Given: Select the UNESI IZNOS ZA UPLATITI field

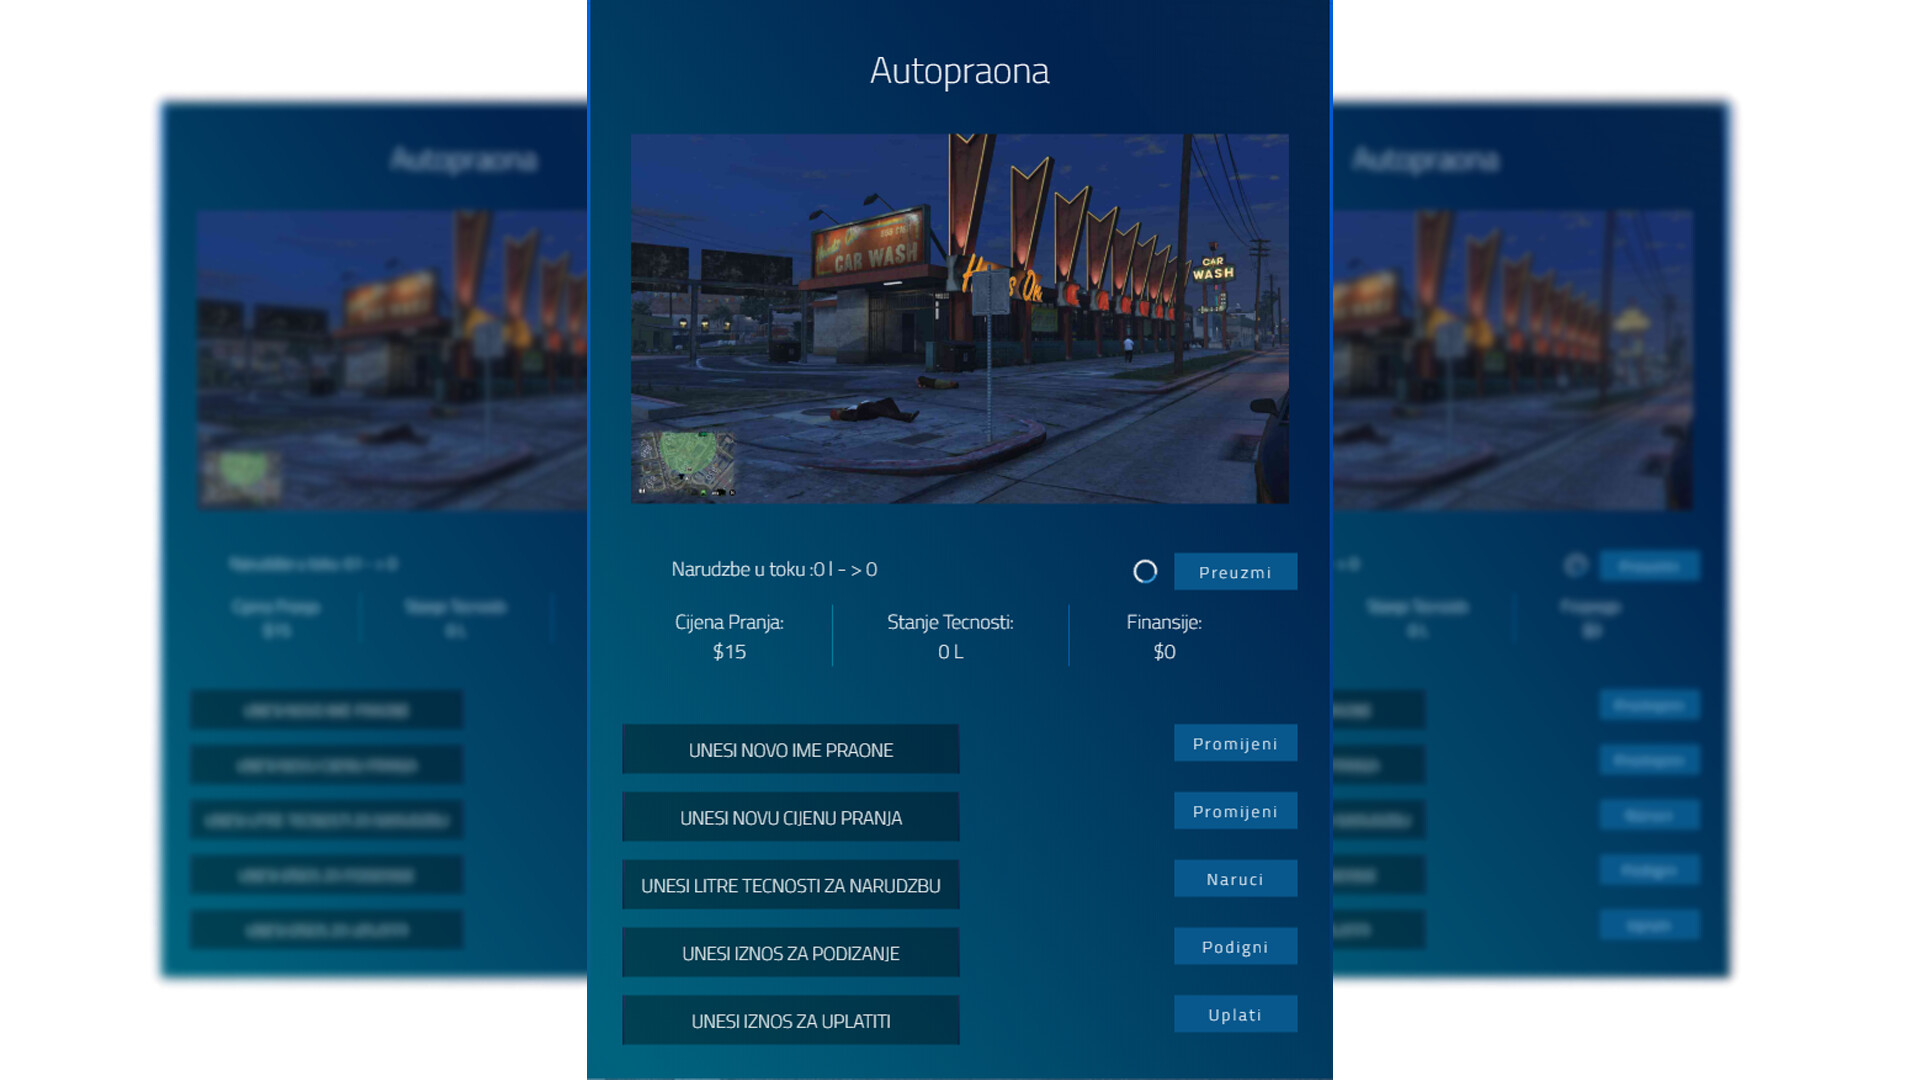Looking at the screenshot, I should (x=790, y=1021).
